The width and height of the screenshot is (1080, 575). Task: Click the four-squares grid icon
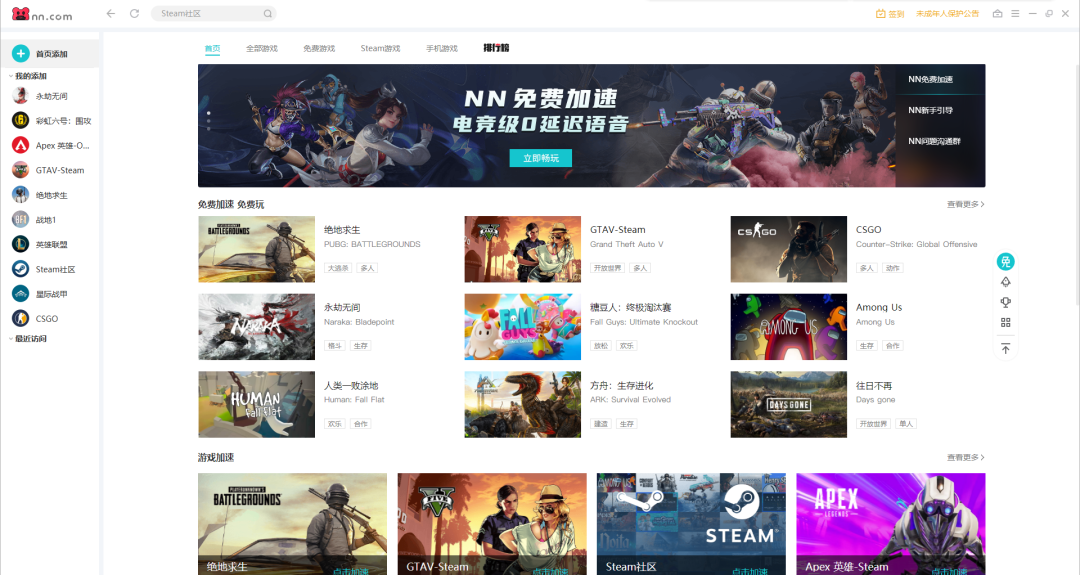[1006, 322]
